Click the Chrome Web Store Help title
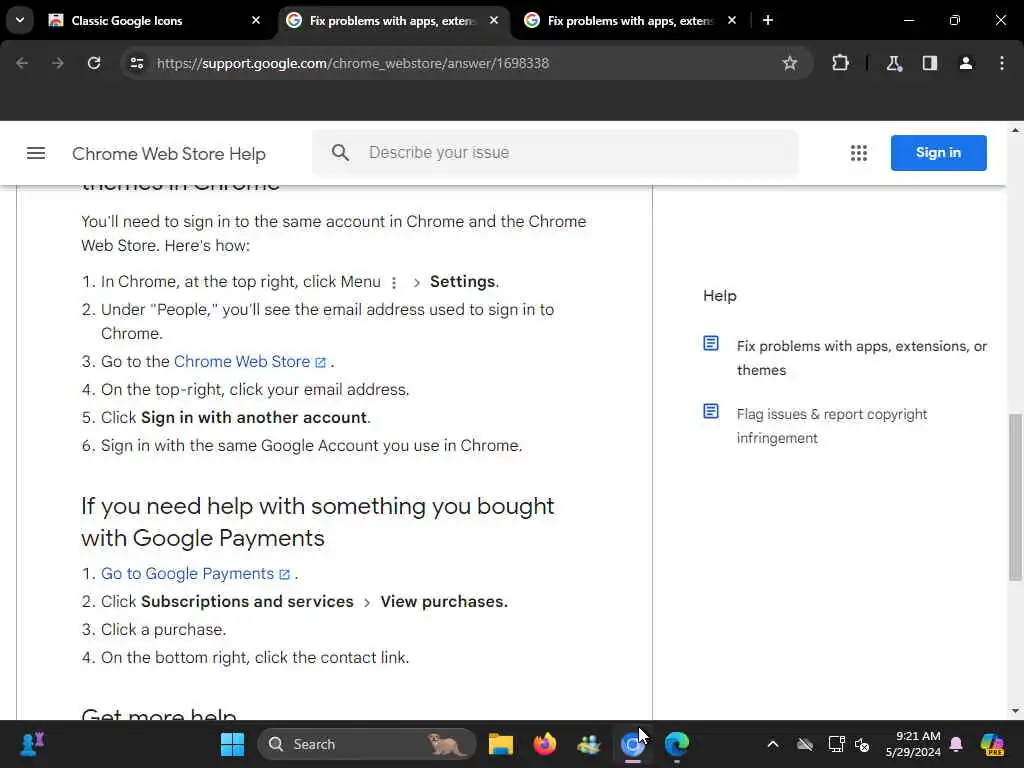This screenshot has width=1024, height=768. point(168,154)
